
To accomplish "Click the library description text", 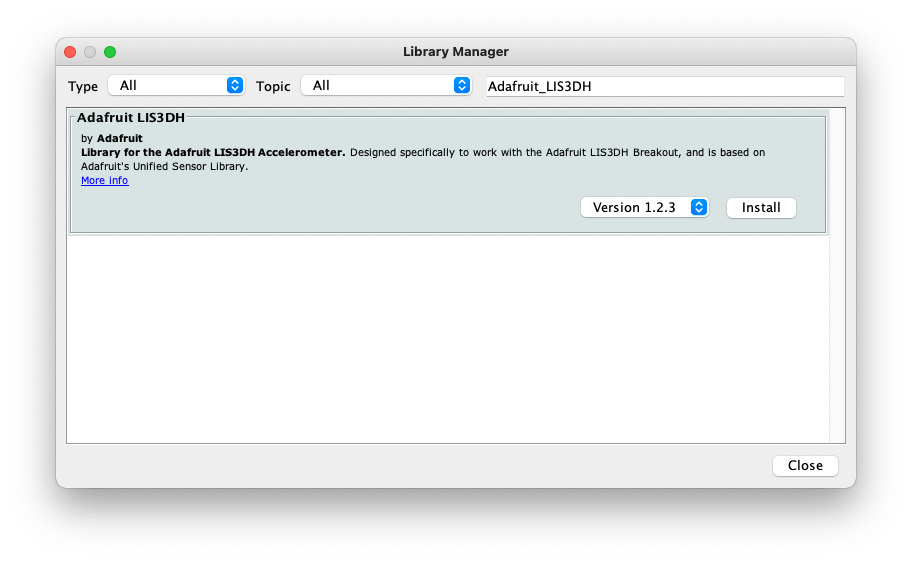I will pyautogui.click(x=423, y=159).
